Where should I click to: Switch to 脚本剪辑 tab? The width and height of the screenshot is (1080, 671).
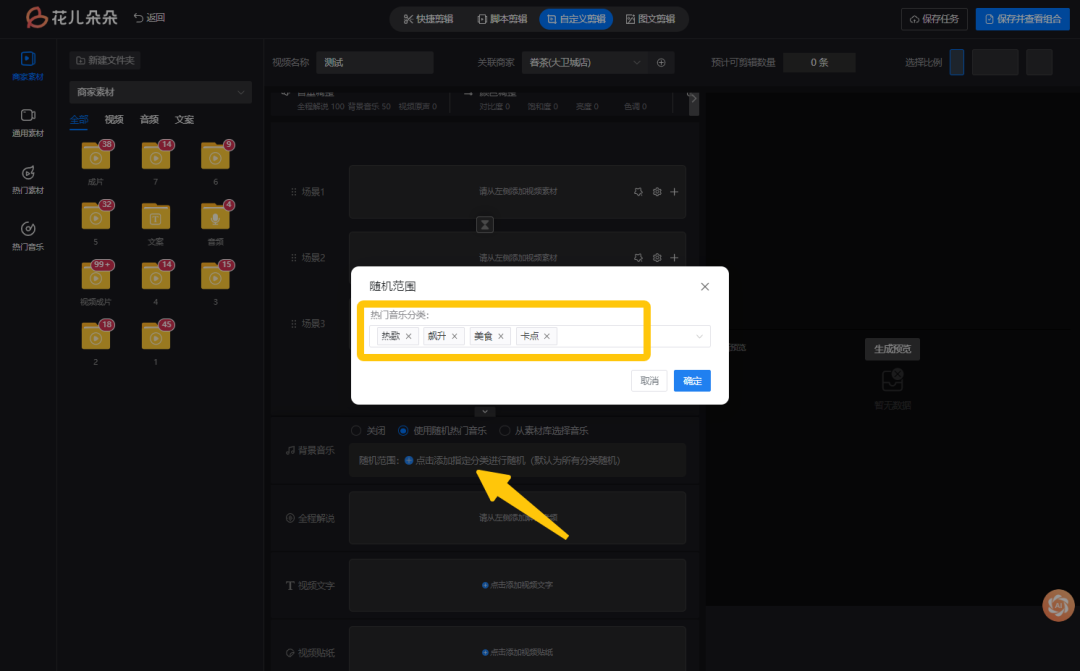(502, 19)
